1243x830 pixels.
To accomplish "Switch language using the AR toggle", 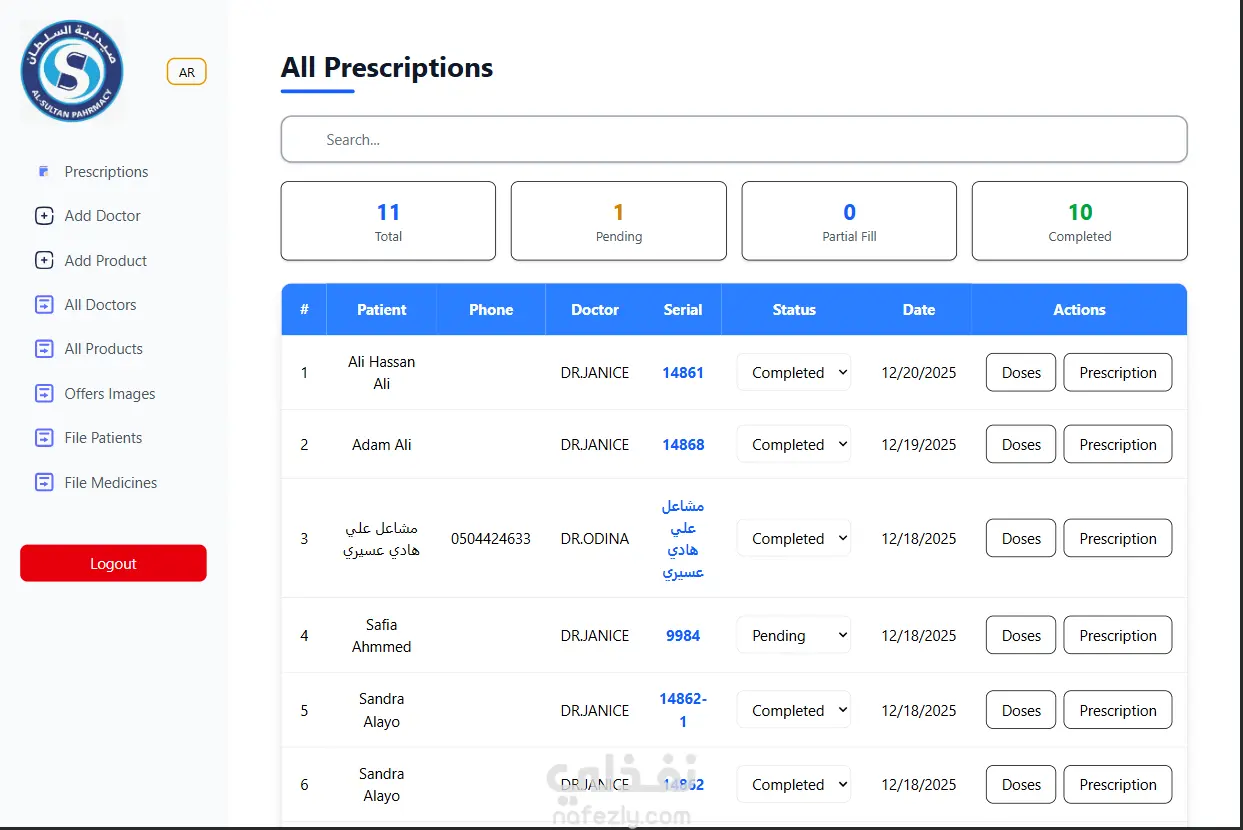I will tap(186, 72).
